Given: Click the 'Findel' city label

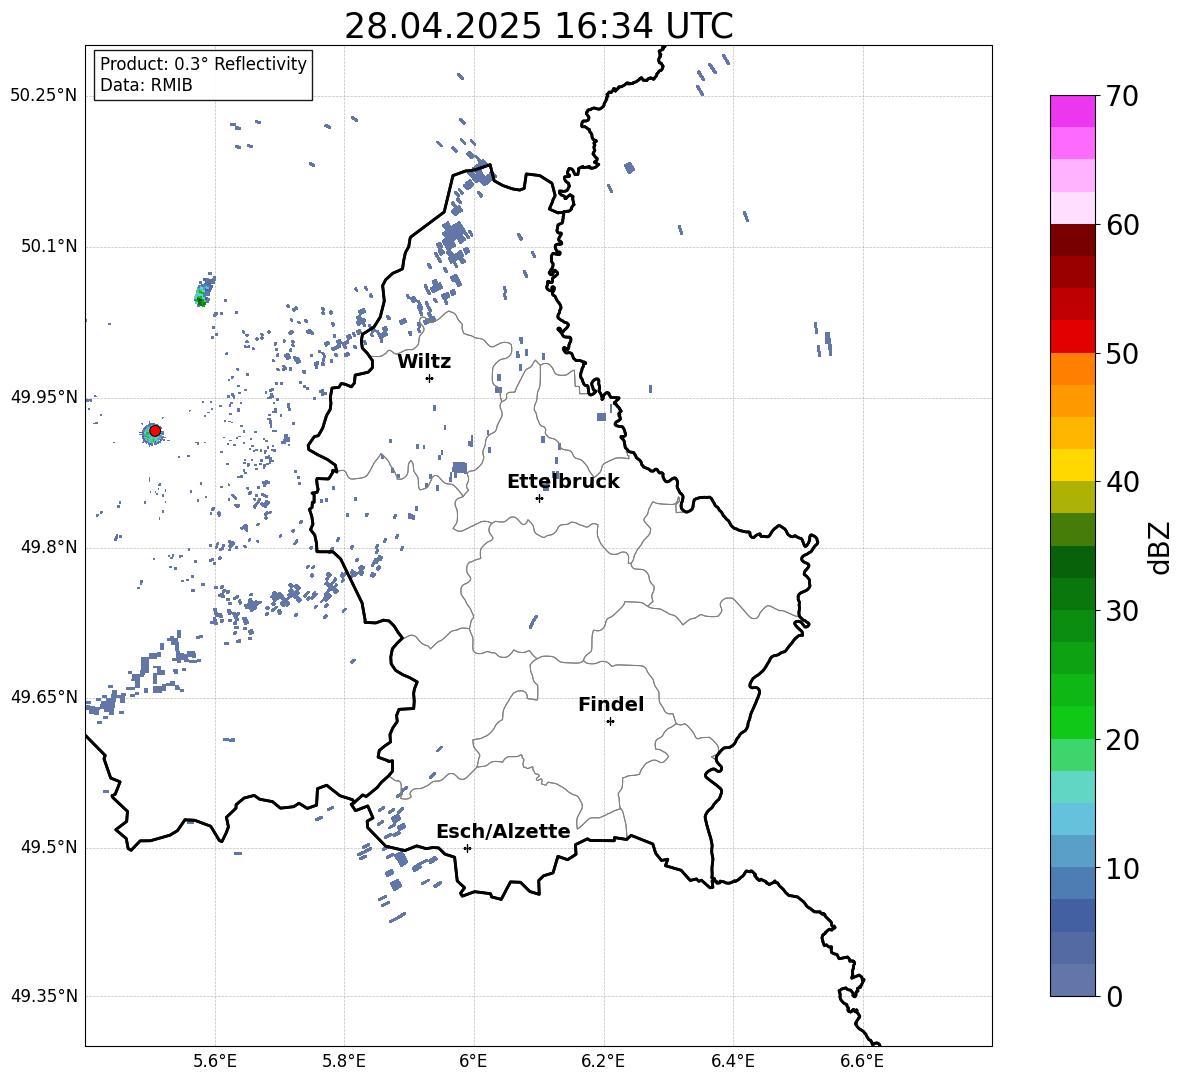Looking at the screenshot, I should pyautogui.click(x=611, y=704).
